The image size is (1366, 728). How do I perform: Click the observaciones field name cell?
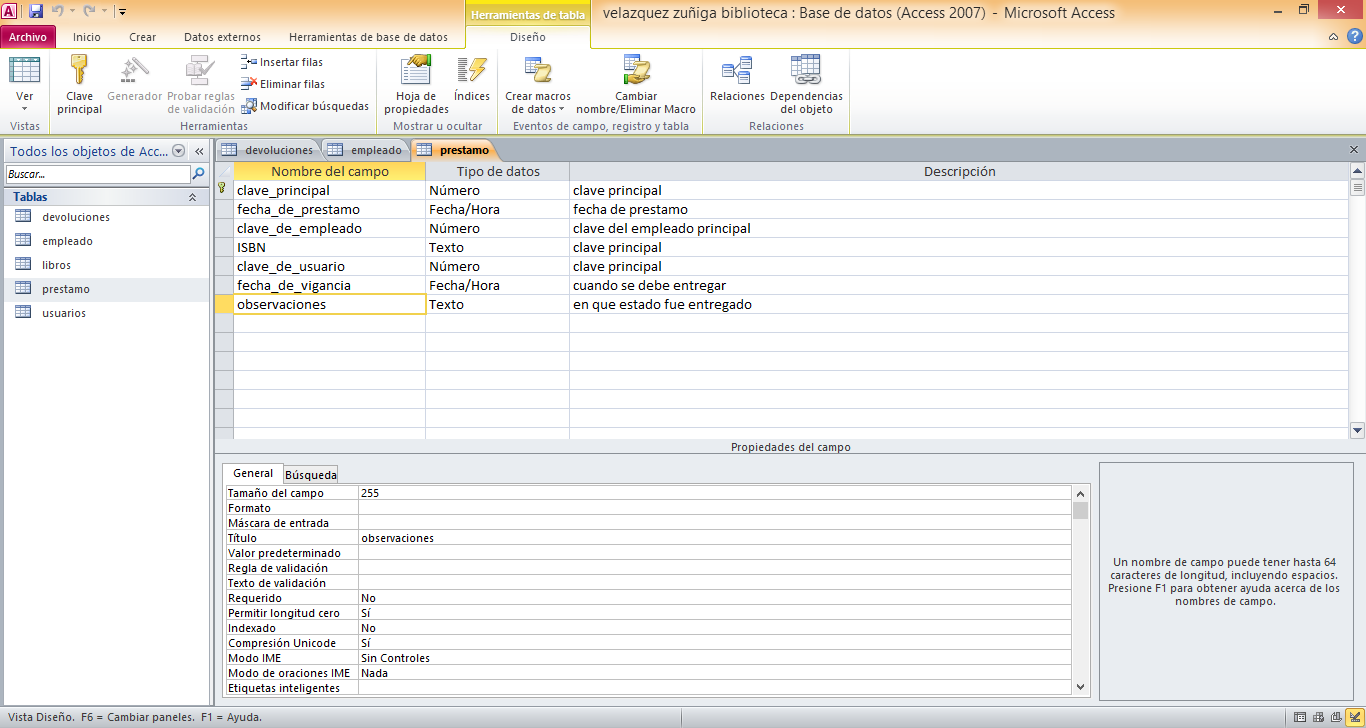[x=330, y=304]
